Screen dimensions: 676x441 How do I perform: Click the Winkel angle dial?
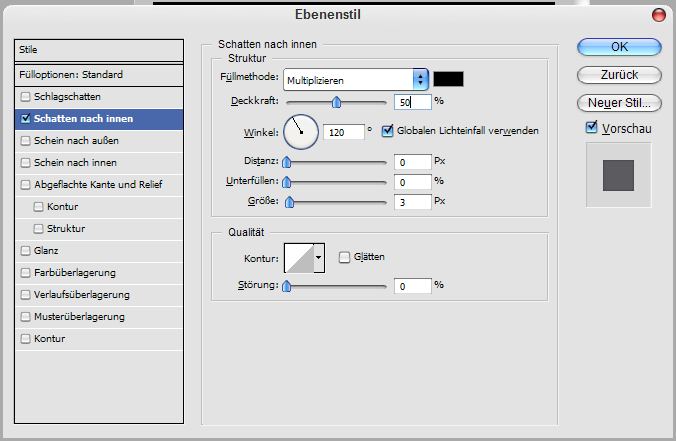[x=301, y=132]
